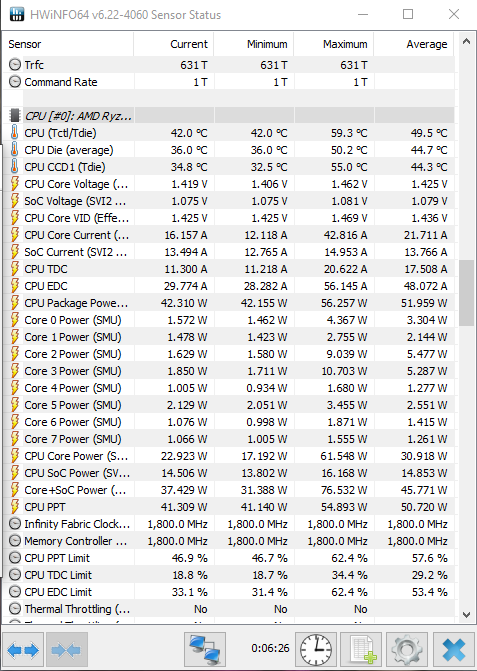Click the chip icon of CPU [#0] group

coord(15,116)
